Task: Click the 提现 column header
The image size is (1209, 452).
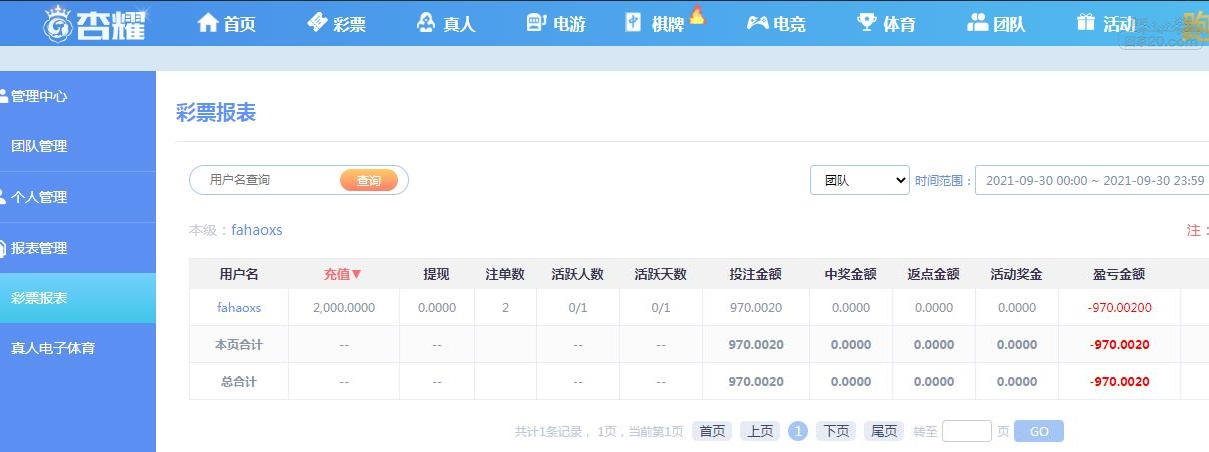Action: 437,273
